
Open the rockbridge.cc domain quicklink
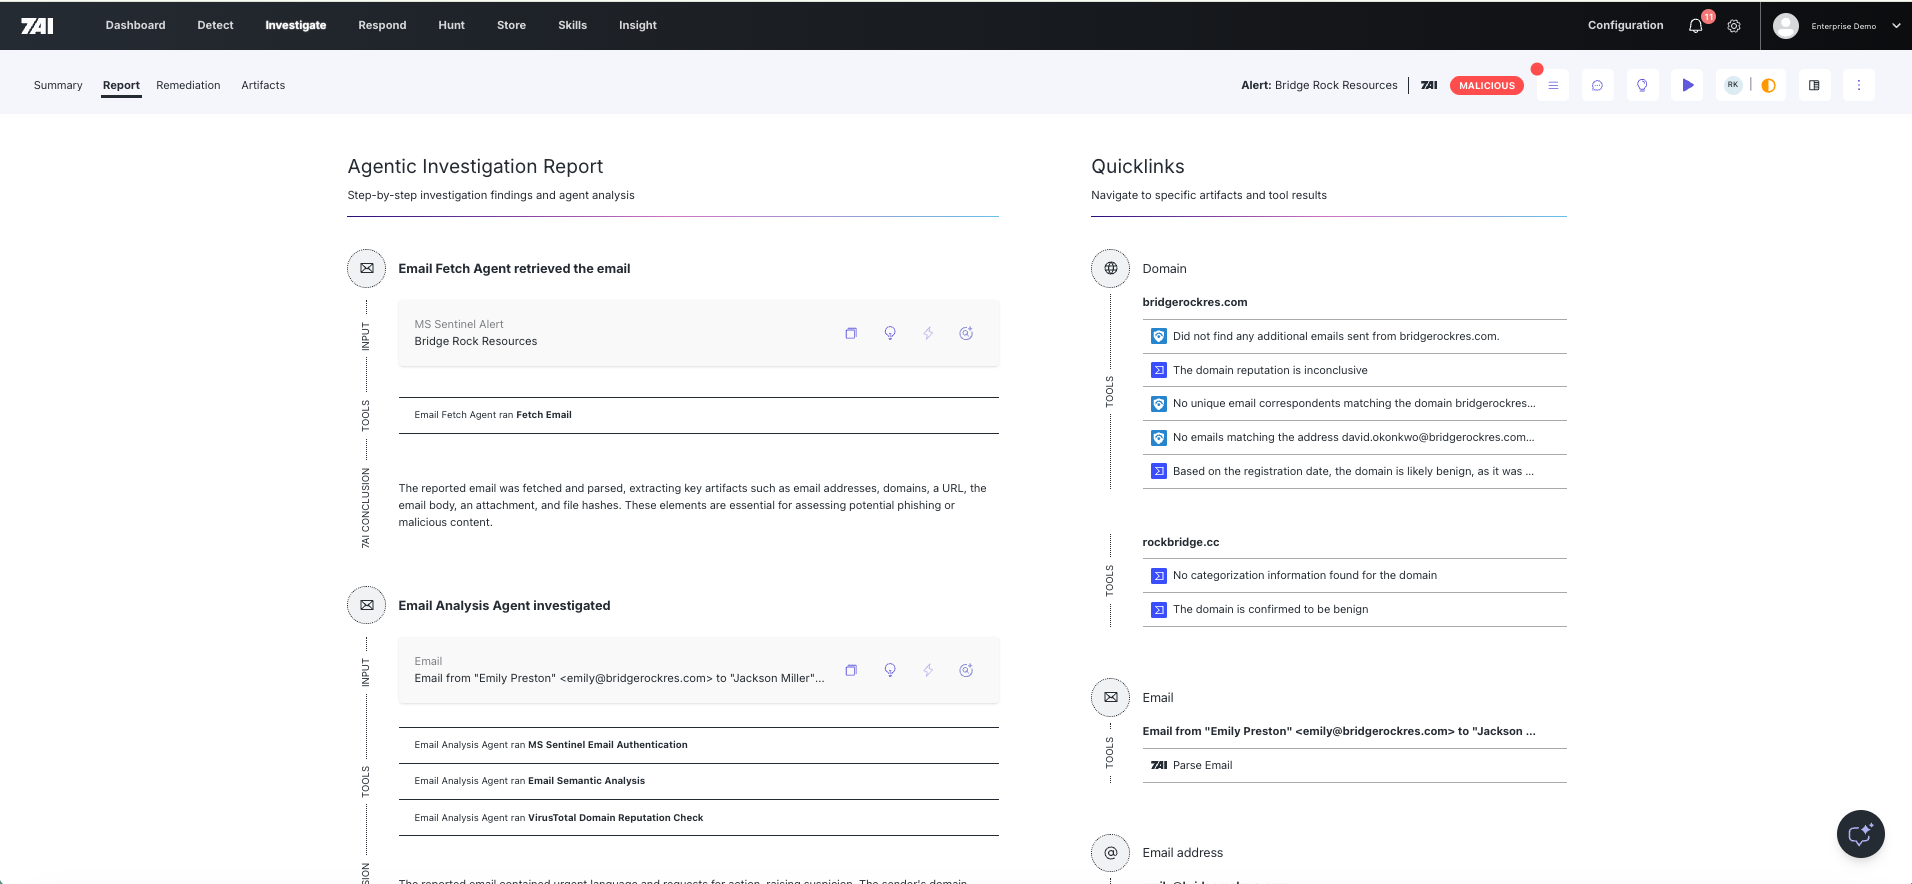coord(1181,542)
